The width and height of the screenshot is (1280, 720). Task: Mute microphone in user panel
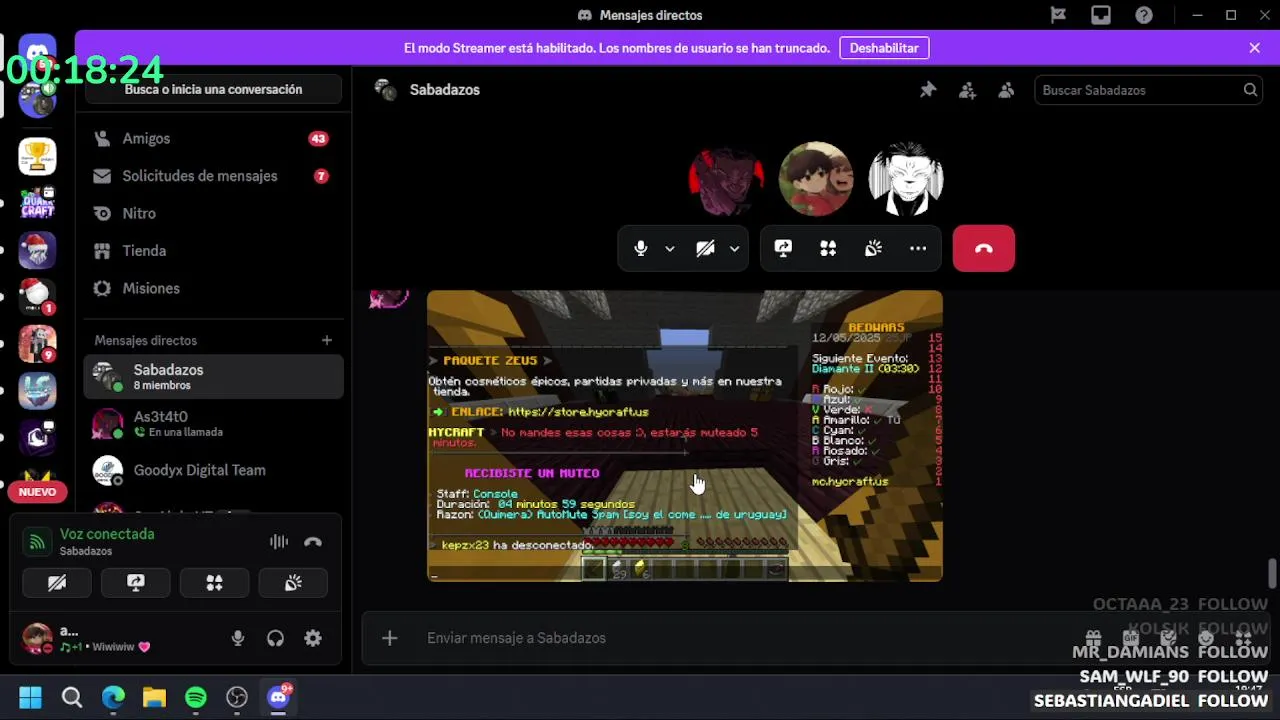click(x=238, y=638)
